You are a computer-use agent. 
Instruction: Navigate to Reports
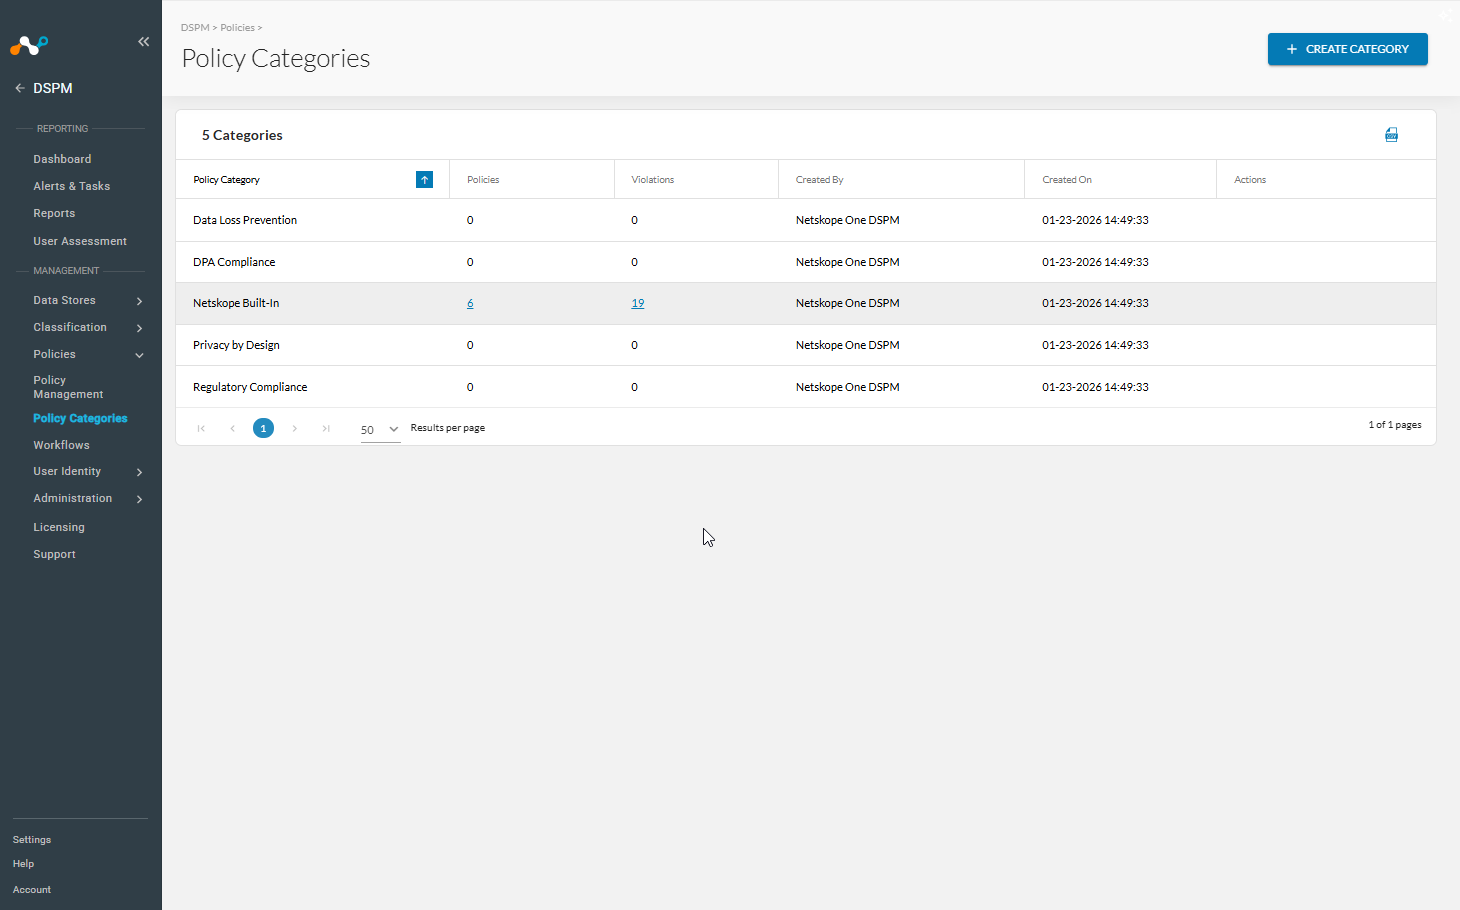[x=54, y=213]
